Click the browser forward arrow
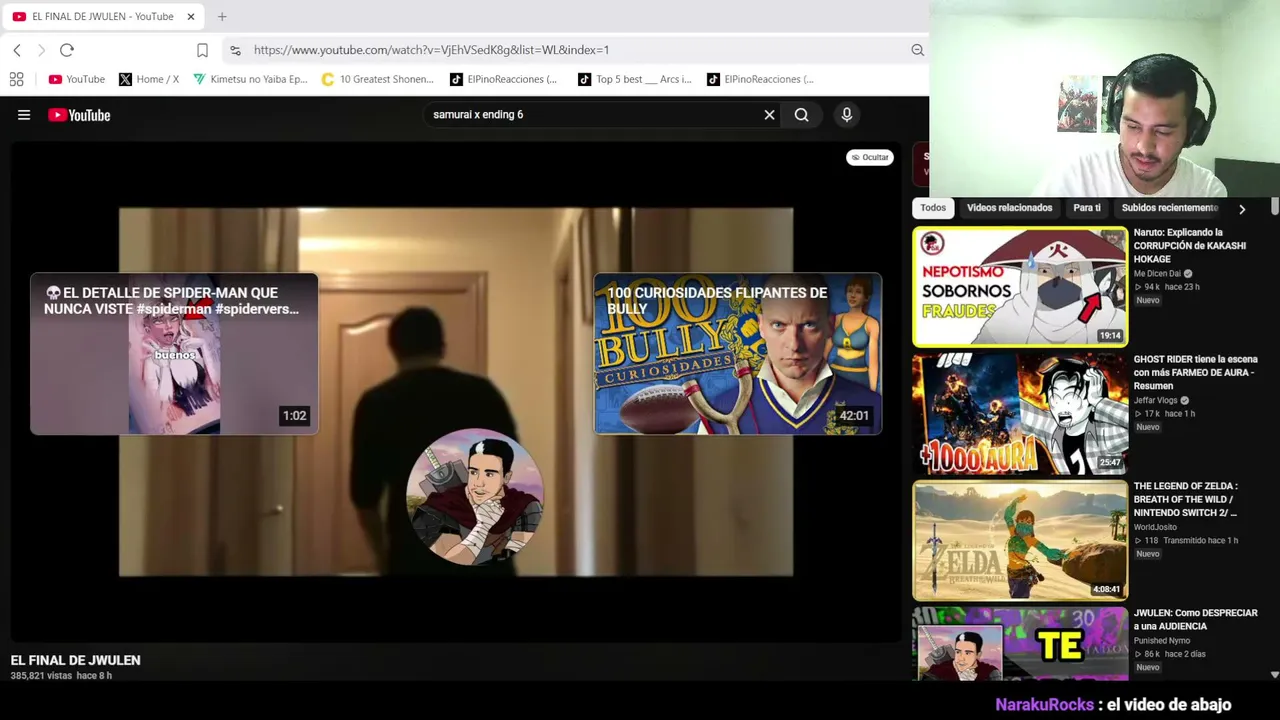The width and height of the screenshot is (1280, 720). coord(41,50)
